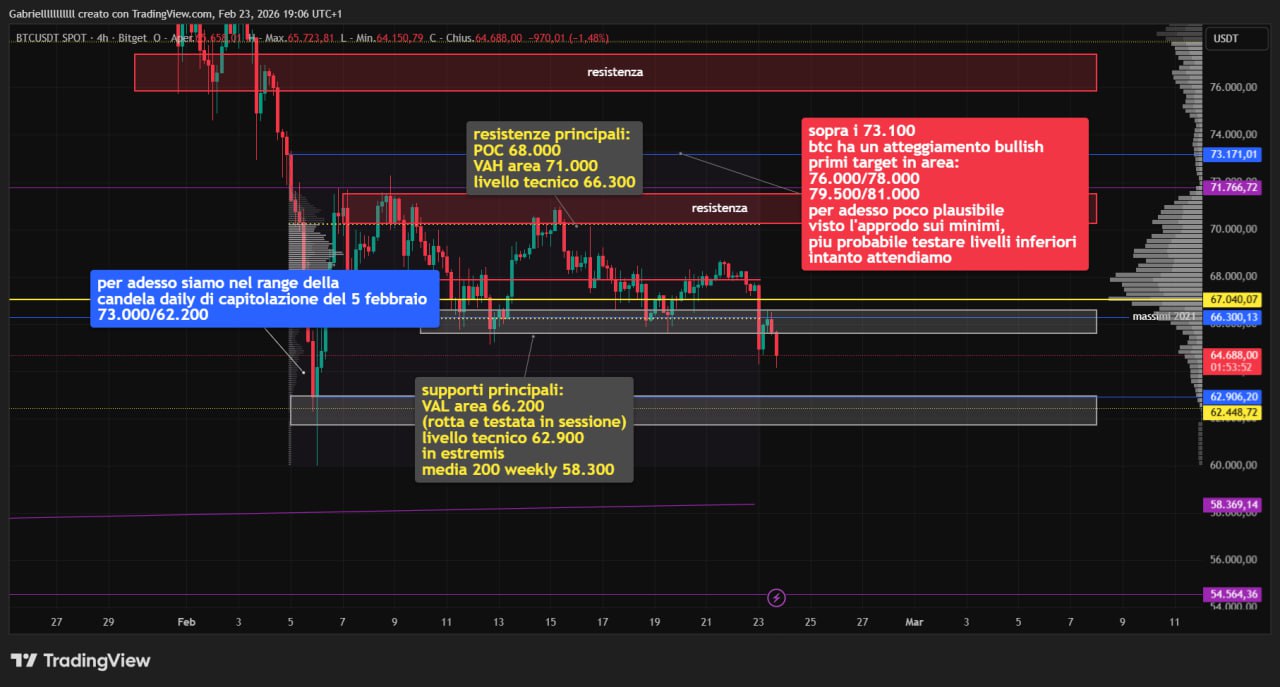Click the 74.000,00 price scale value

pyautogui.click(x=1232, y=134)
